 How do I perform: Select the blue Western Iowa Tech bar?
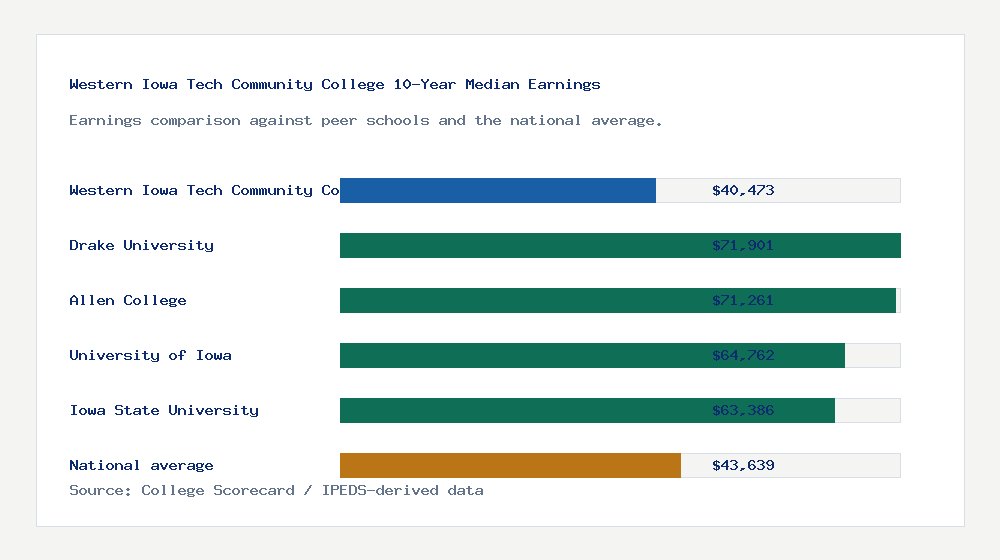click(x=497, y=191)
